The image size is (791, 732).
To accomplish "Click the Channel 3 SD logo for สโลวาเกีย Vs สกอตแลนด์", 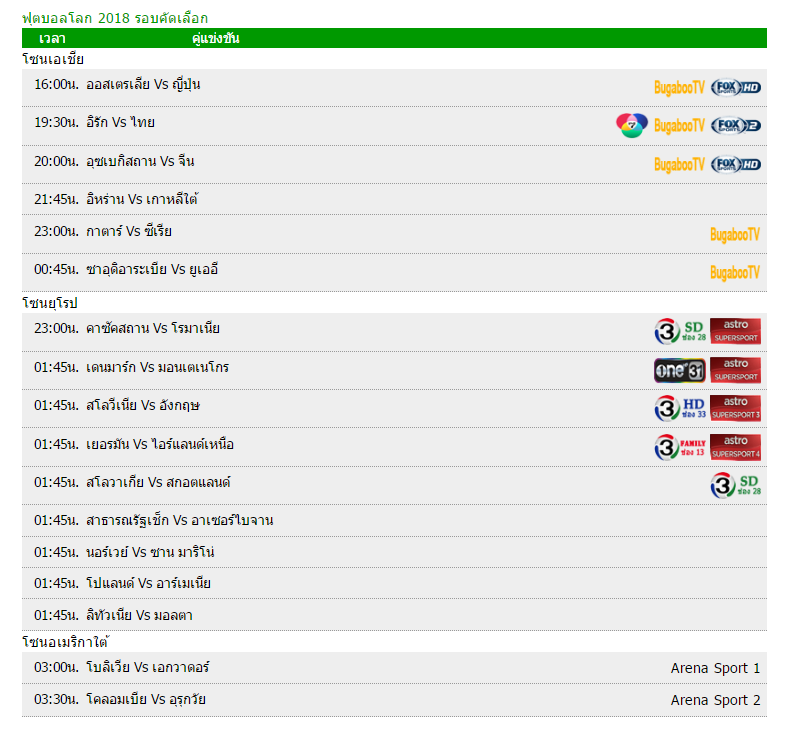I will point(736,485).
